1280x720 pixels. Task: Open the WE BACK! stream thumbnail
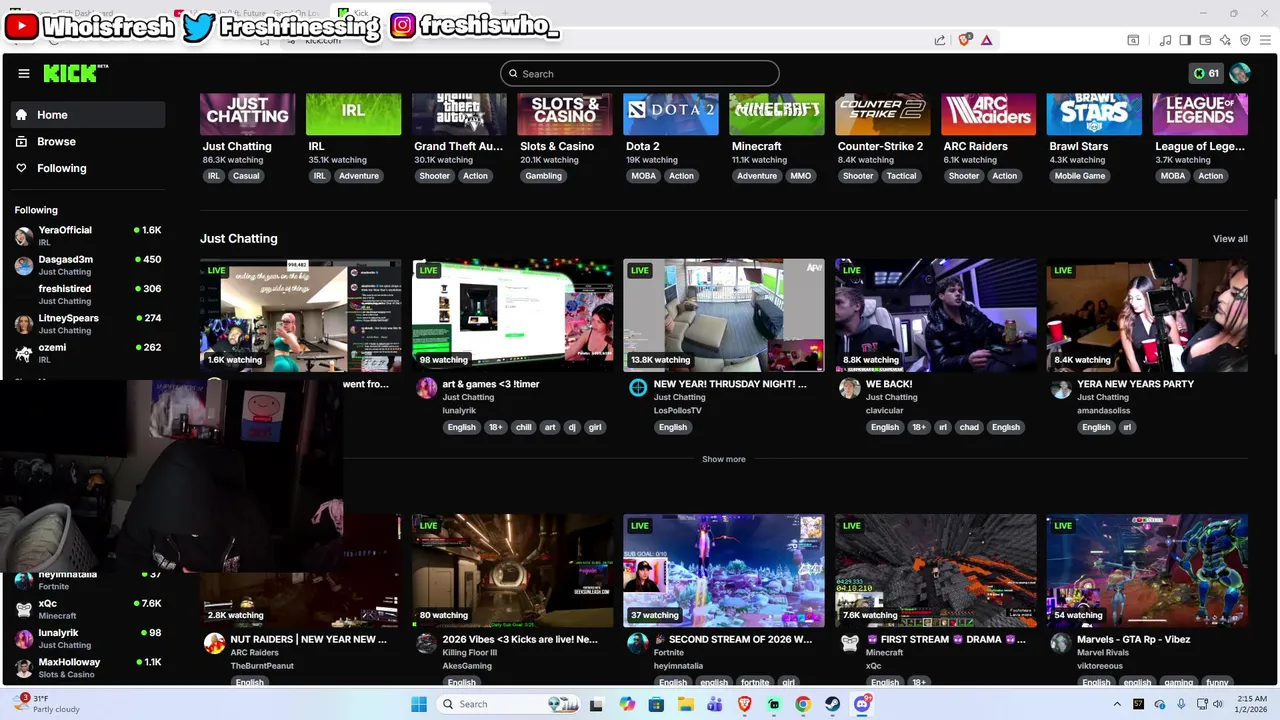[x=935, y=315]
